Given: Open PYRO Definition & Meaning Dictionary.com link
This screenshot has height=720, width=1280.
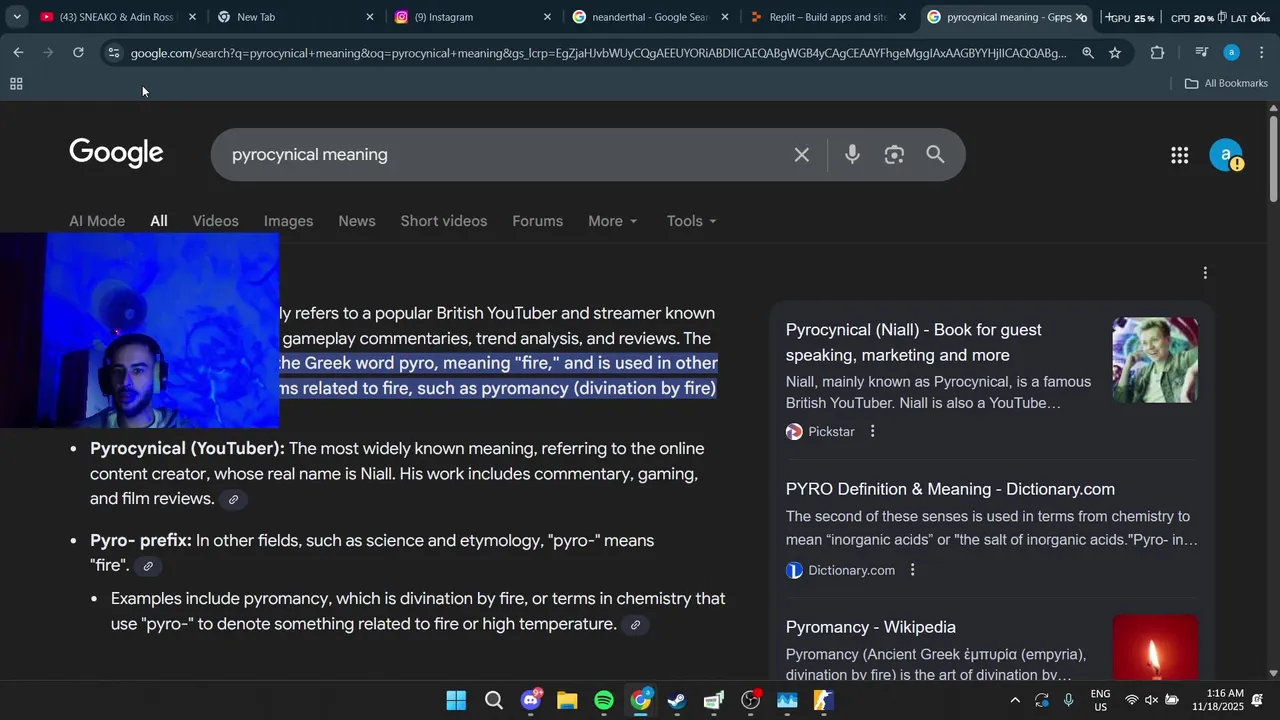Looking at the screenshot, I should pyautogui.click(x=950, y=489).
